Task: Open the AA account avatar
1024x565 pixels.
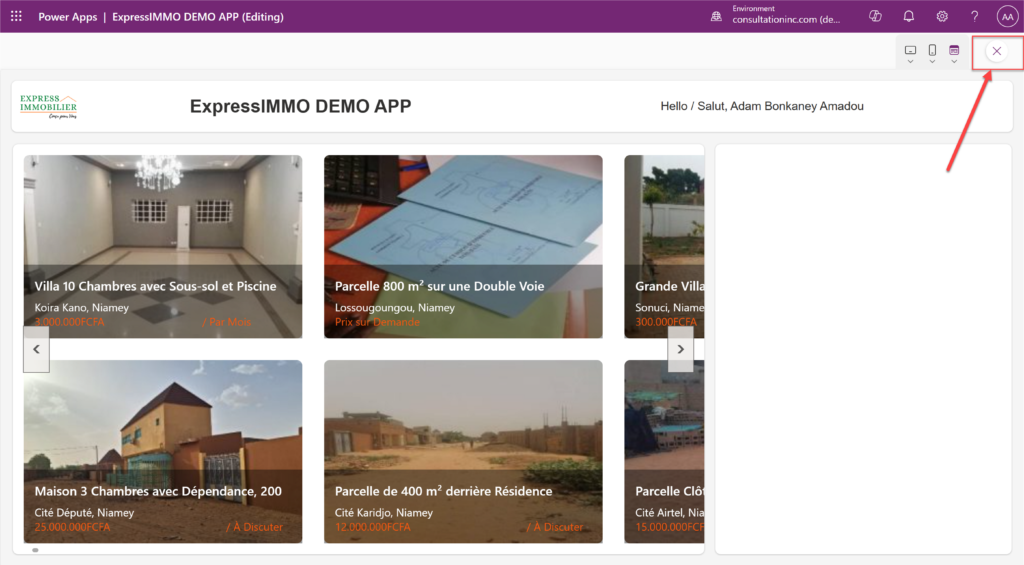Action: (x=1007, y=16)
